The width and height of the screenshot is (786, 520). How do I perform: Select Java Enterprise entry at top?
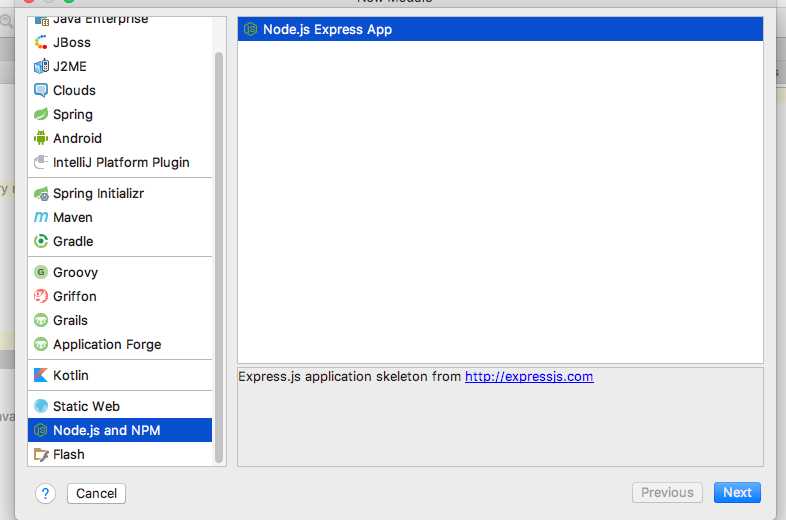pyautogui.click(x=120, y=22)
